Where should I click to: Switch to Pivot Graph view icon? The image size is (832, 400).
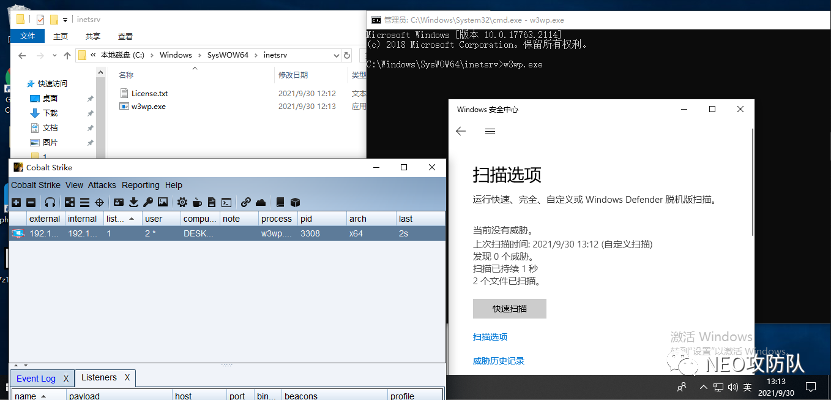click(70, 202)
